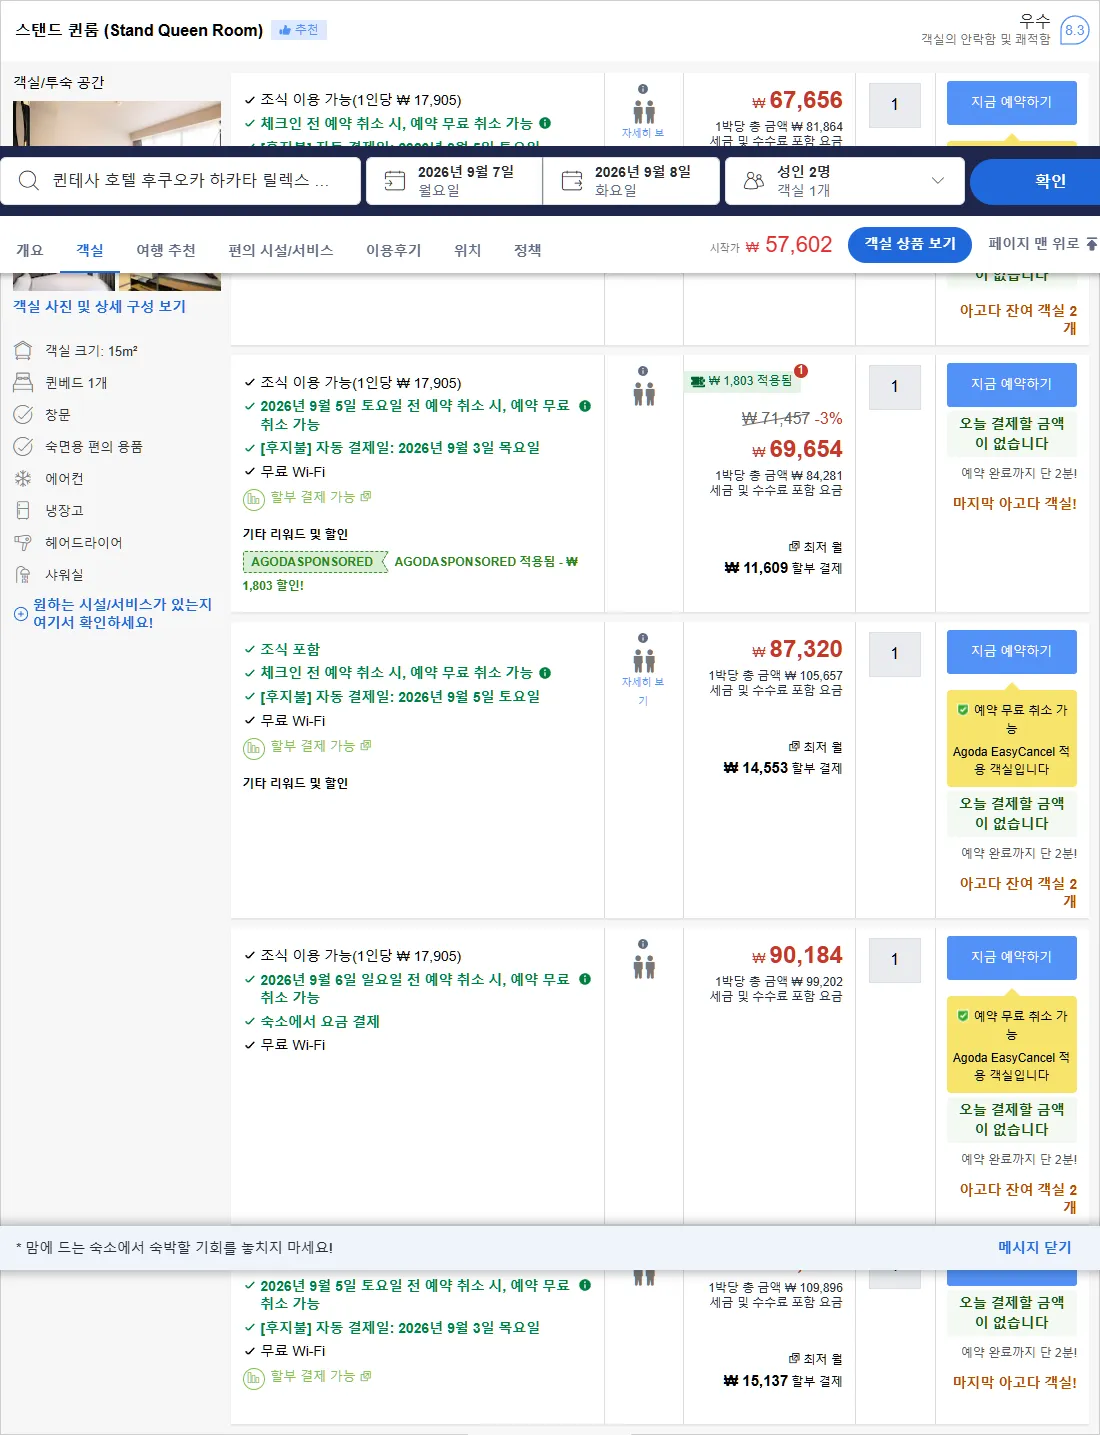Click info icon beside 9월 5일 cancellation text, ₩69,654 row
Screen dimensions: 1100x1435
(x=585, y=406)
